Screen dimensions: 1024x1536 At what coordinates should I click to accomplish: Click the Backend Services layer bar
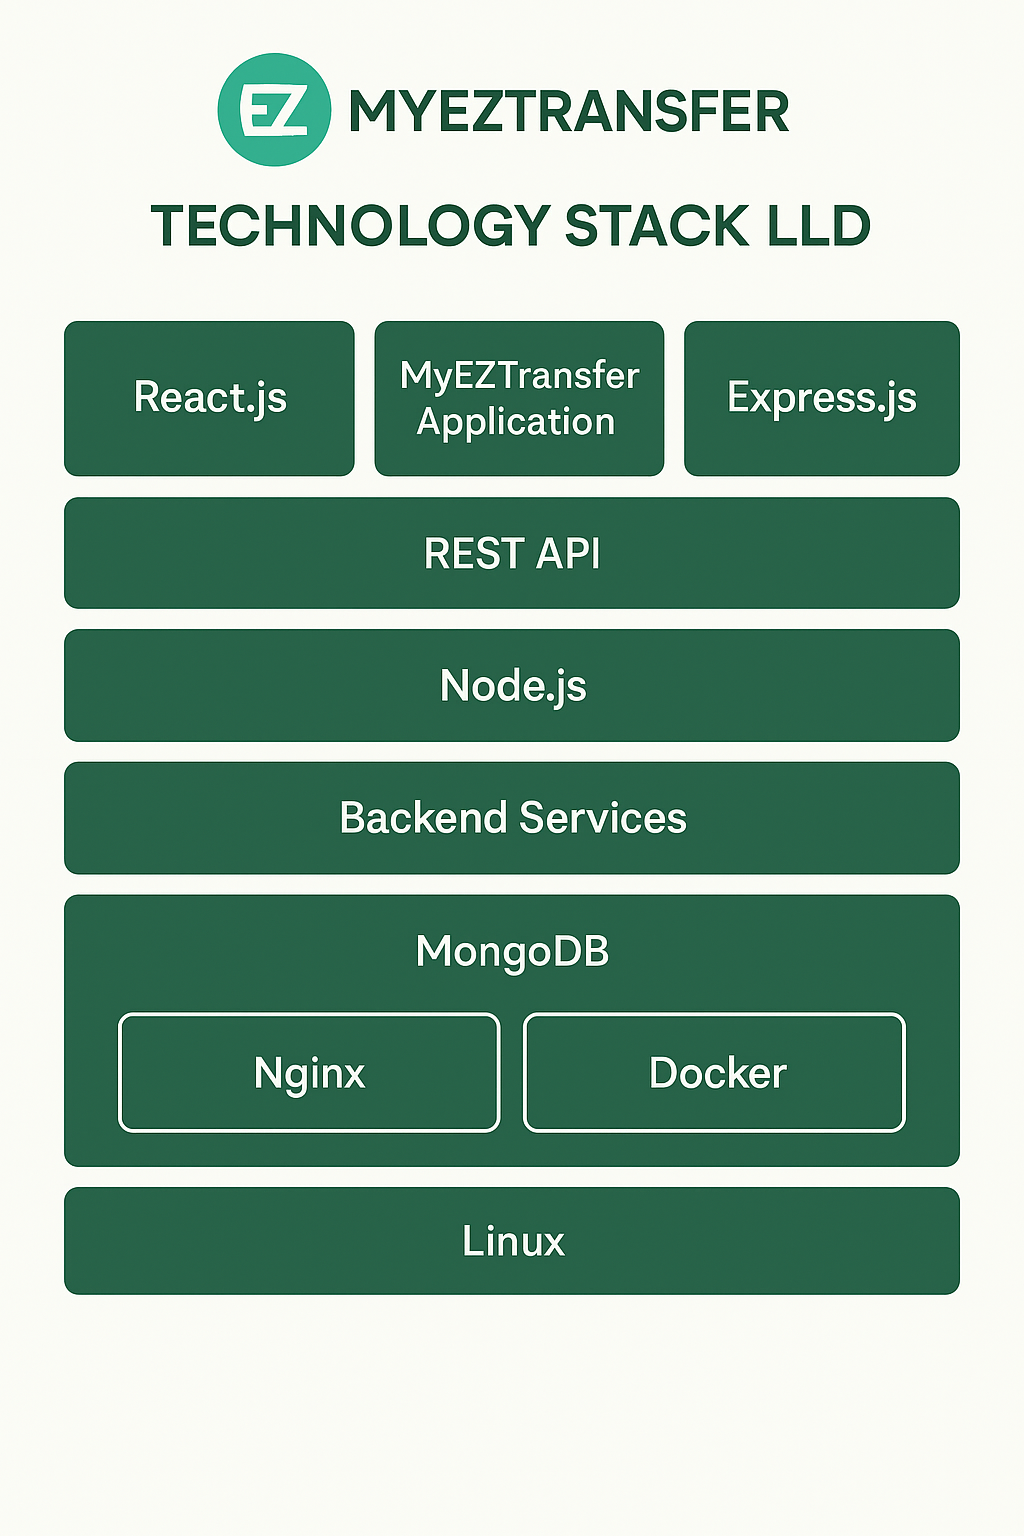[x=512, y=818]
